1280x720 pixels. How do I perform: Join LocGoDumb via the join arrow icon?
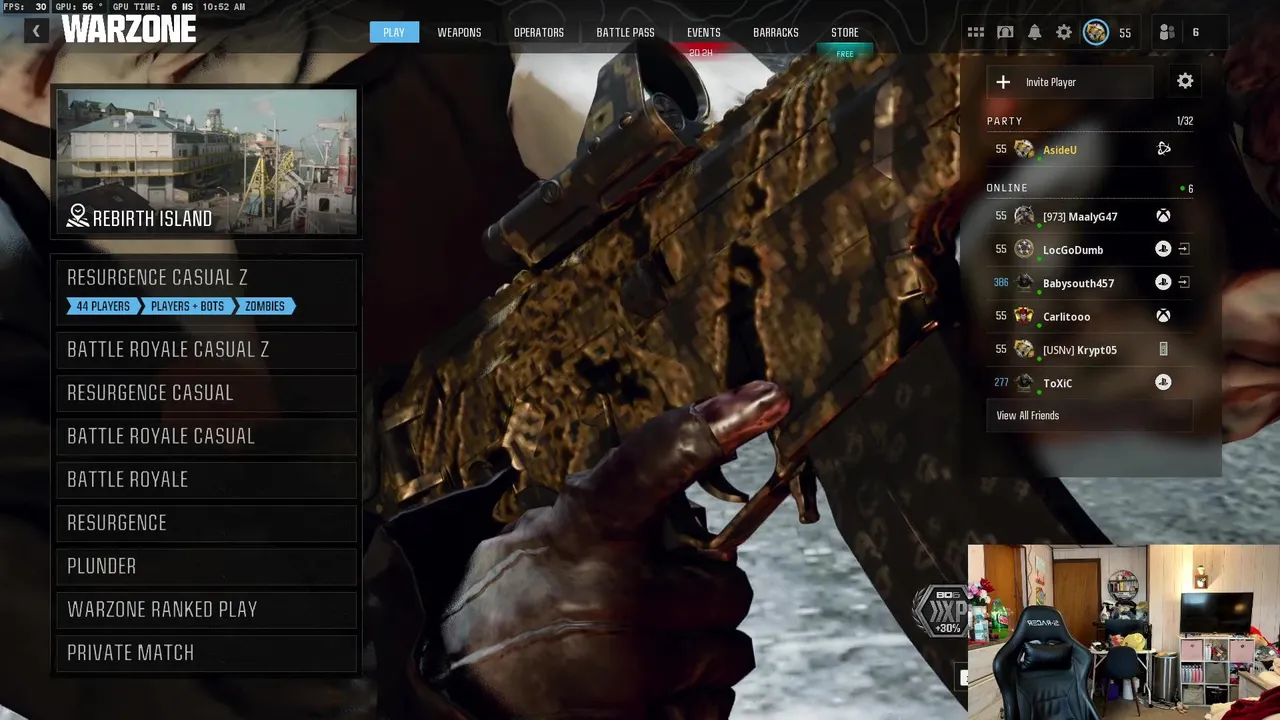1184,249
